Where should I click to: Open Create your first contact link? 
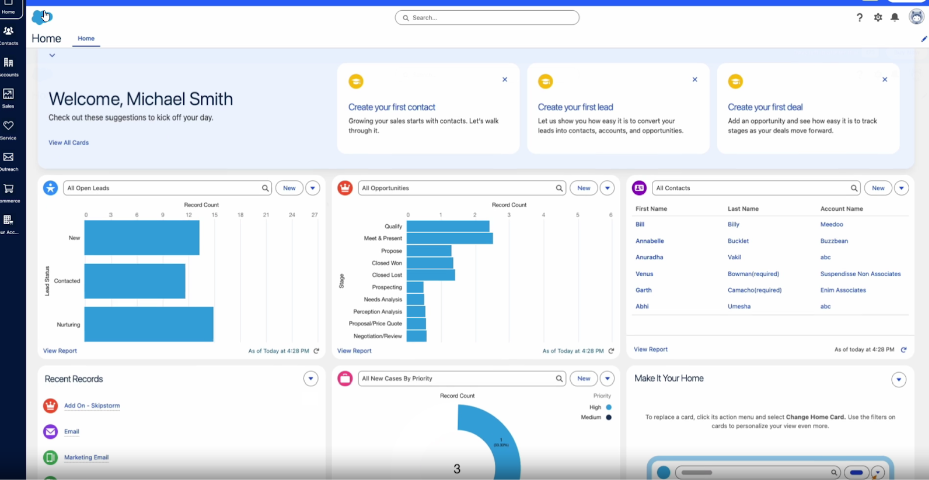coord(392,107)
